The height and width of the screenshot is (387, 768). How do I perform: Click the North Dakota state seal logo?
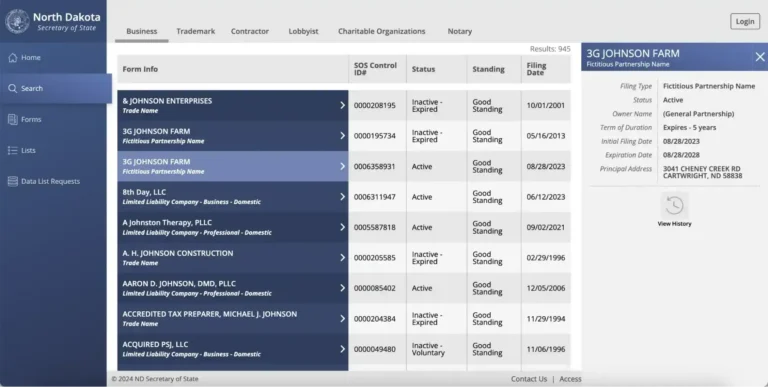pyautogui.click(x=17, y=21)
